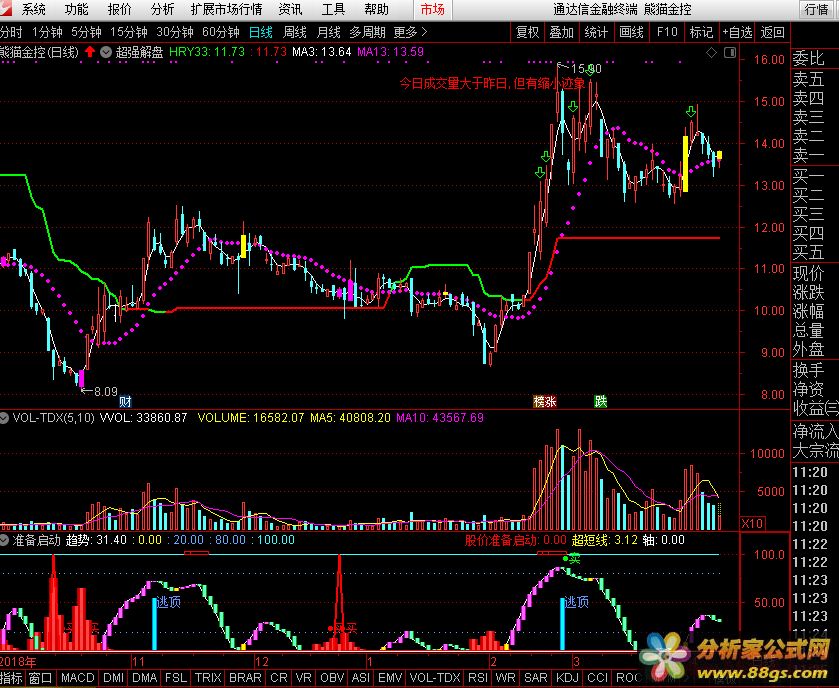The width and height of the screenshot is (839, 688).
Task: Select the KDJ indicator tab
Action: tap(567, 678)
